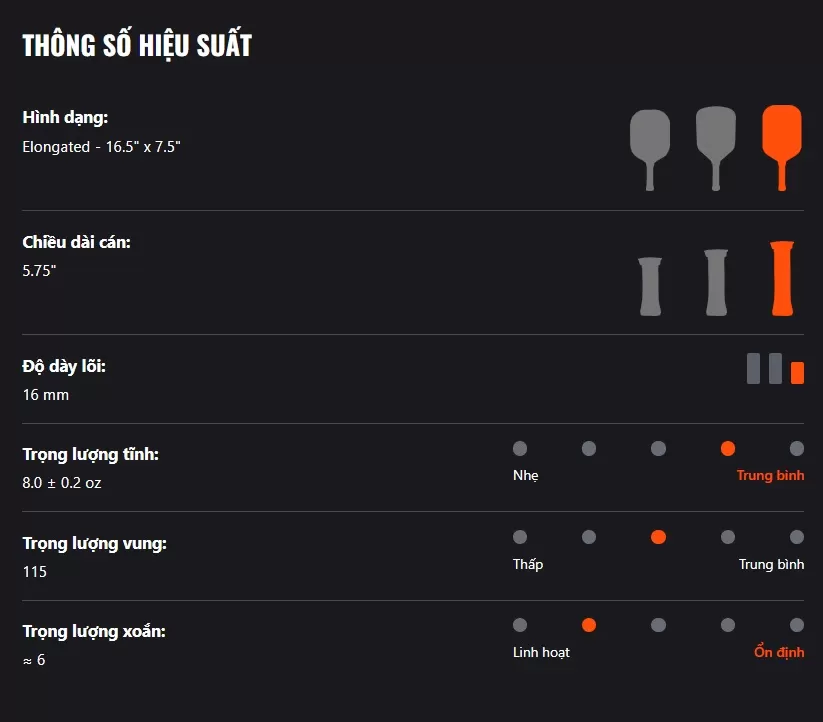Image resolution: width=823 pixels, height=722 pixels.
Task: Select orange dot on Trọng lượng tĩnh scale
Action: point(727,449)
